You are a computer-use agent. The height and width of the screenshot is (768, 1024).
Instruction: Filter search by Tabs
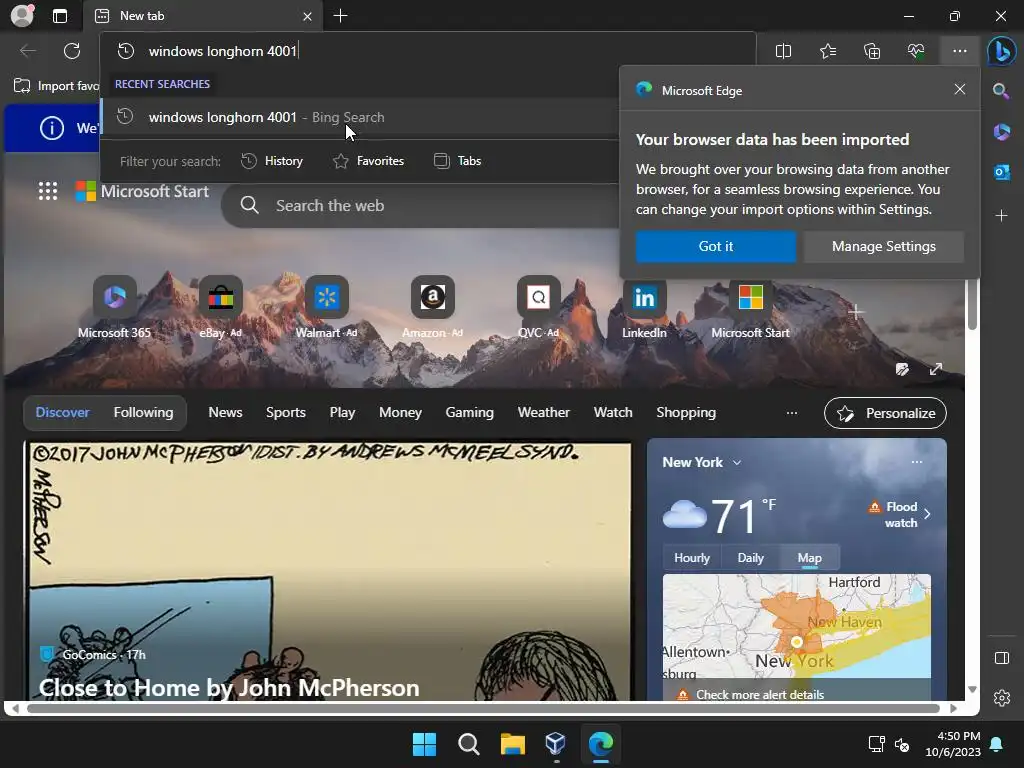pyautogui.click(x=457, y=161)
